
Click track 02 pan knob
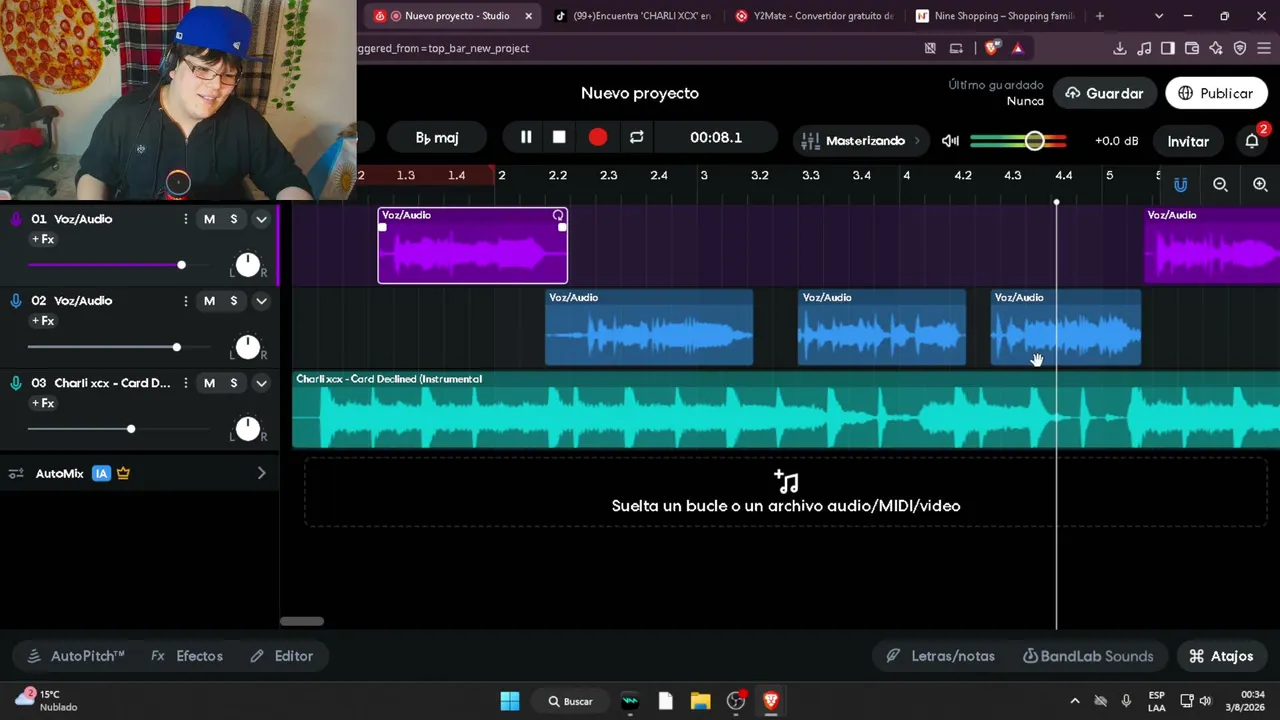click(x=247, y=347)
